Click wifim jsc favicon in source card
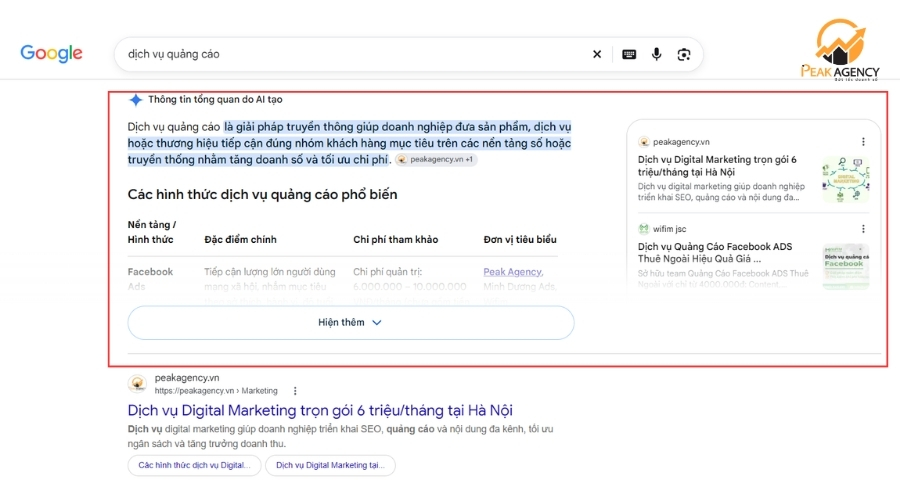Viewport: 900px width, 500px height. pyautogui.click(x=643, y=228)
